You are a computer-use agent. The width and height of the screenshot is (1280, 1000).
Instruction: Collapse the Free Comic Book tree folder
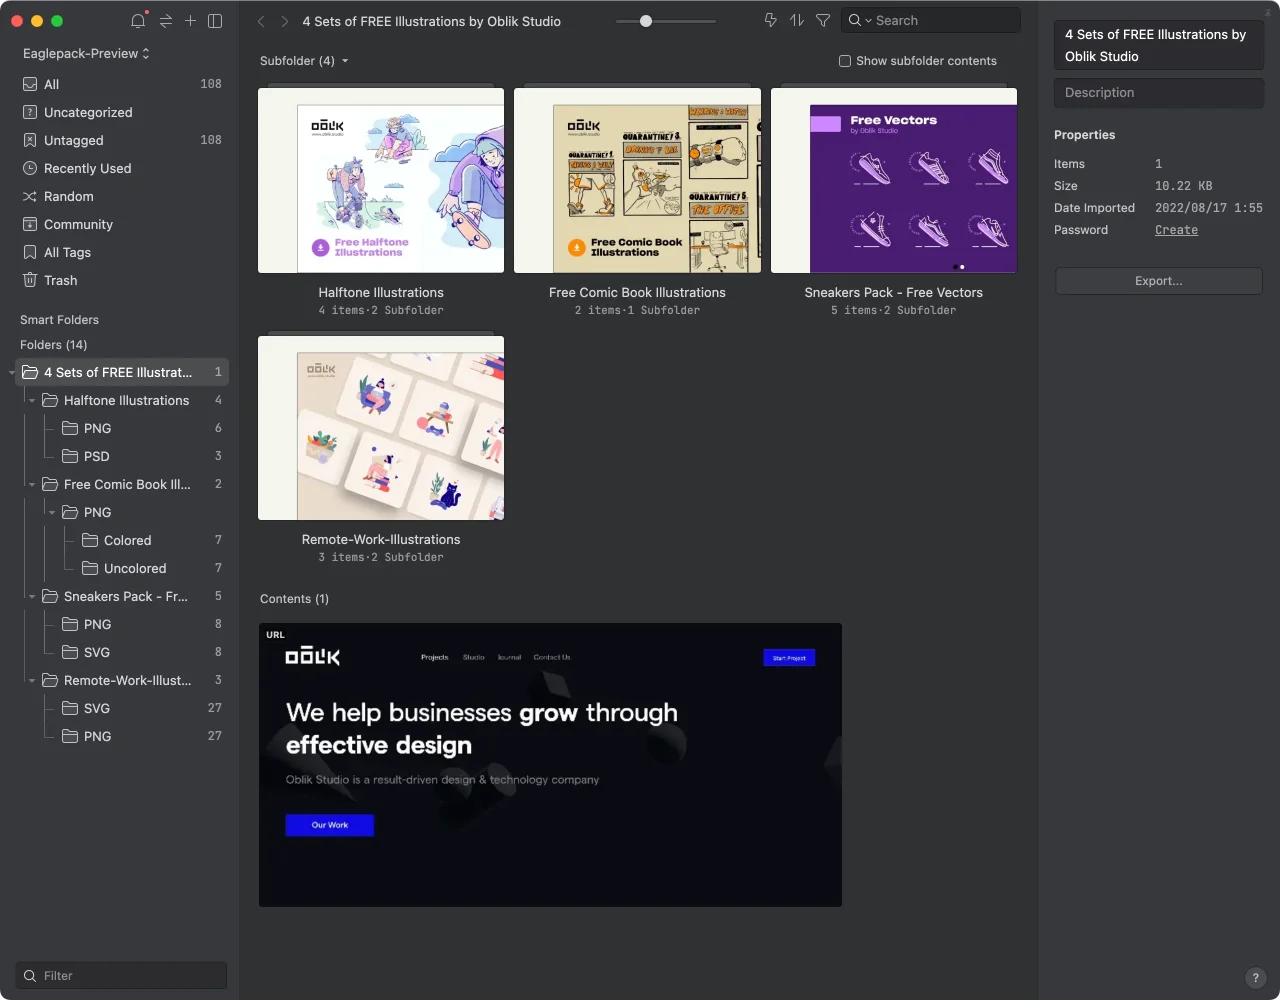pyautogui.click(x=32, y=484)
